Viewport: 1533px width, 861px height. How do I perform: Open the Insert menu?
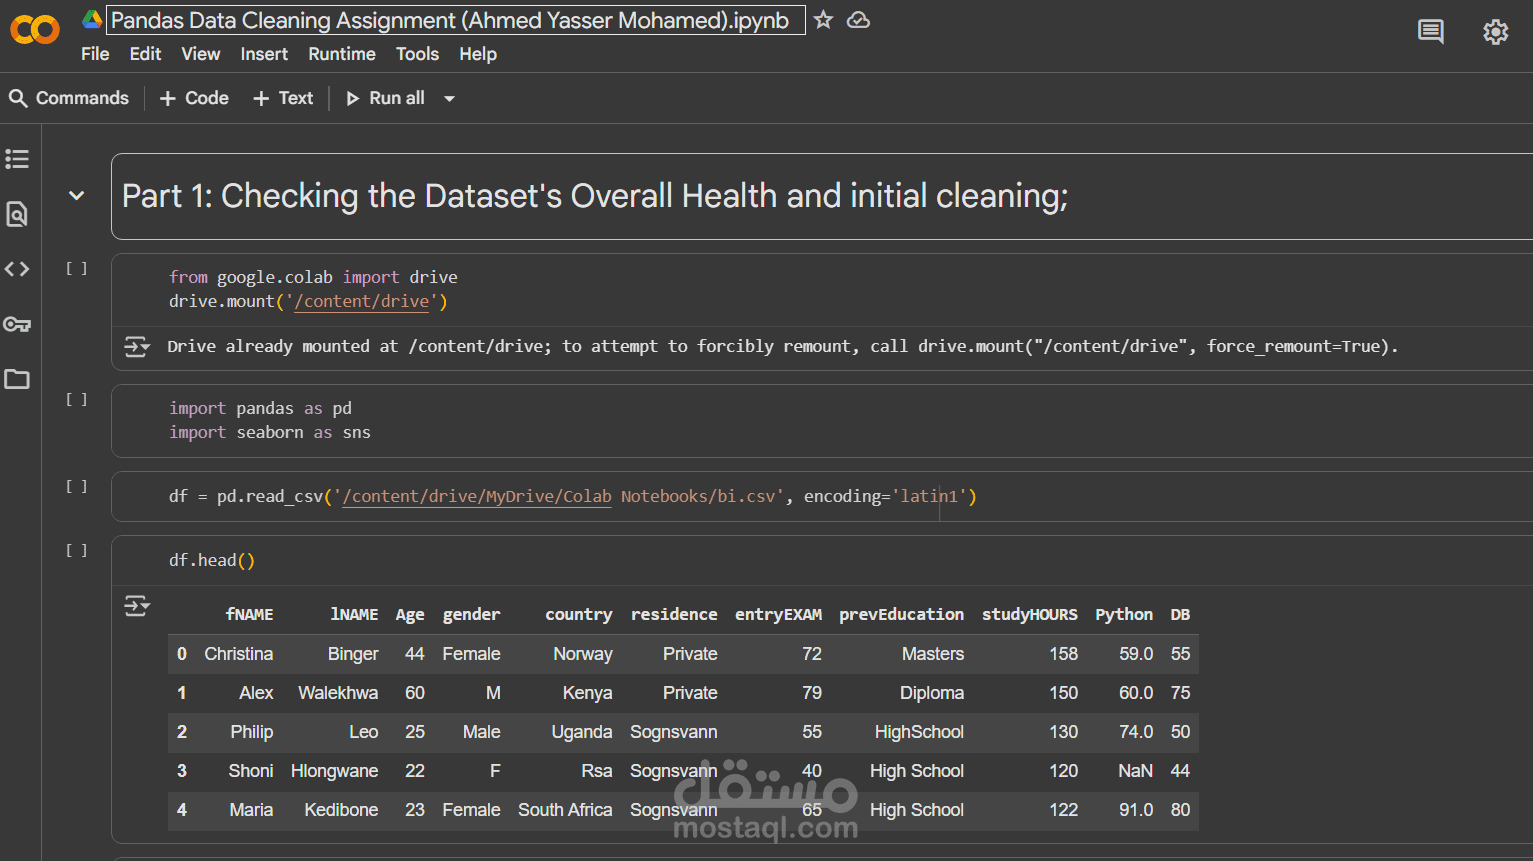tap(264, 54)
